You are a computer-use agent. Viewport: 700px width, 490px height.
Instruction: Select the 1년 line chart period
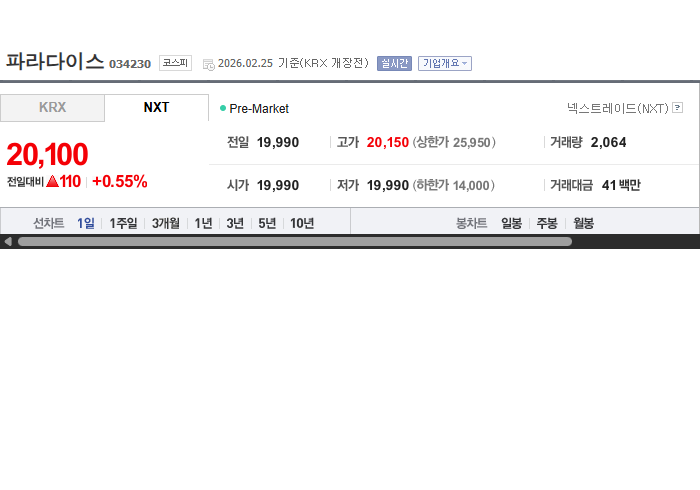(x=203, y=223)
